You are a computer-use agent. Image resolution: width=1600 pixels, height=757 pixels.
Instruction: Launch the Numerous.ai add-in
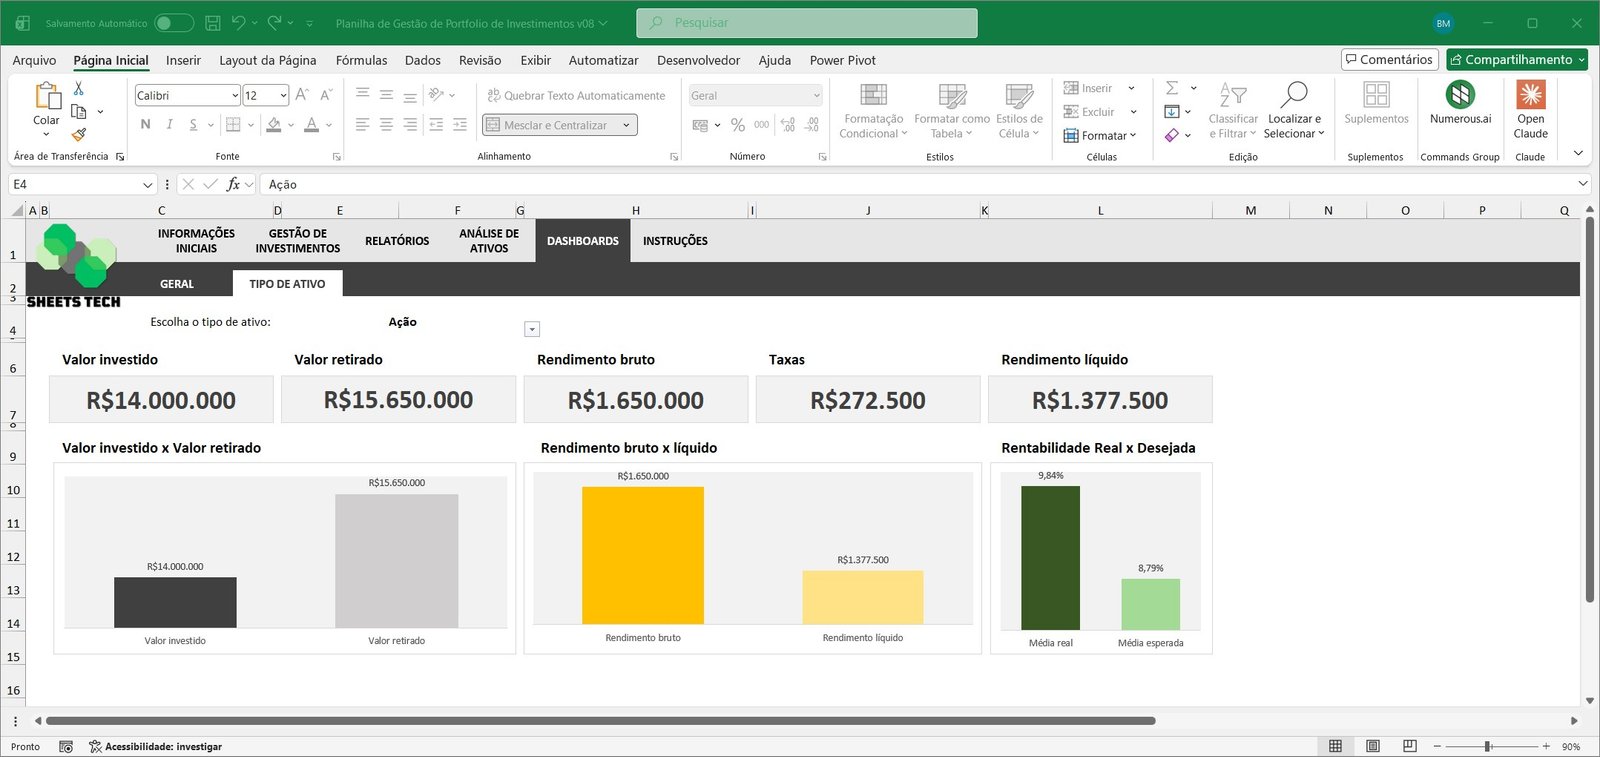1460,104
